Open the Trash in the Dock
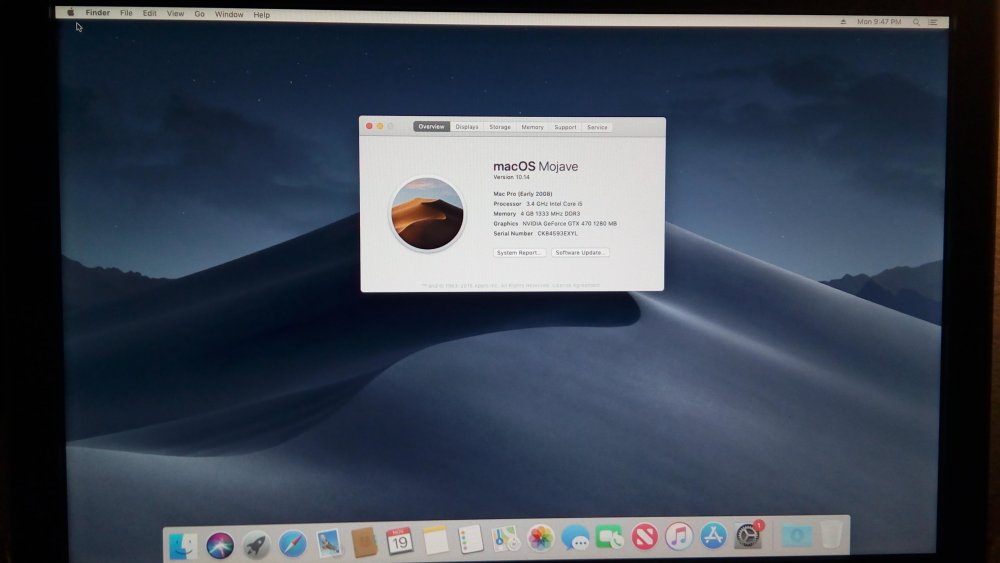Image resolution: width=1000 pixels, height=563 pixels. (x=832, y=534)
